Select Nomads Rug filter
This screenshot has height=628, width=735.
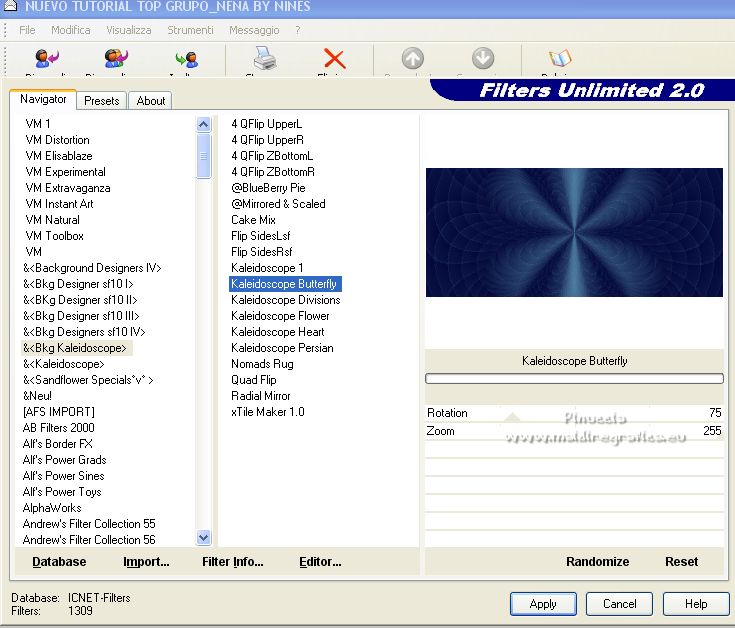[262, 364]
